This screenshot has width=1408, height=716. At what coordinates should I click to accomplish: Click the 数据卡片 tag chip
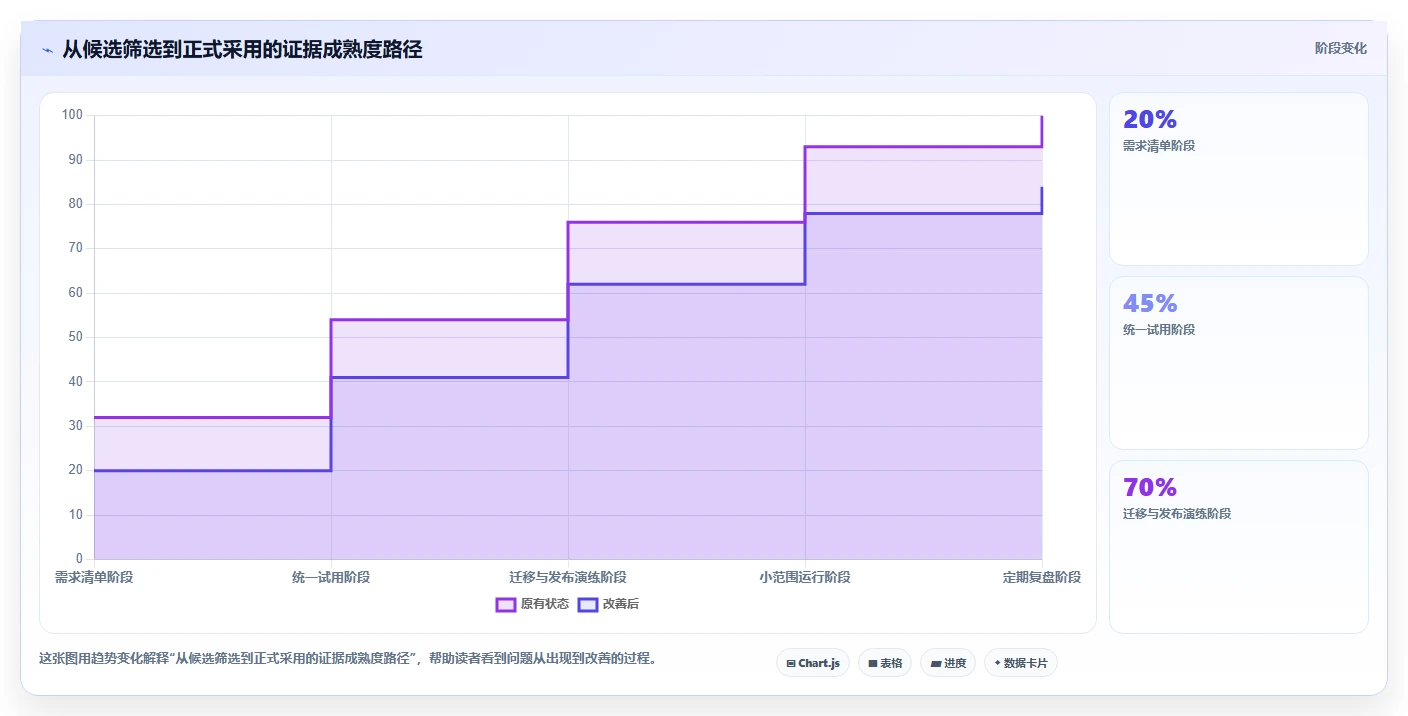click(1021, 663)
